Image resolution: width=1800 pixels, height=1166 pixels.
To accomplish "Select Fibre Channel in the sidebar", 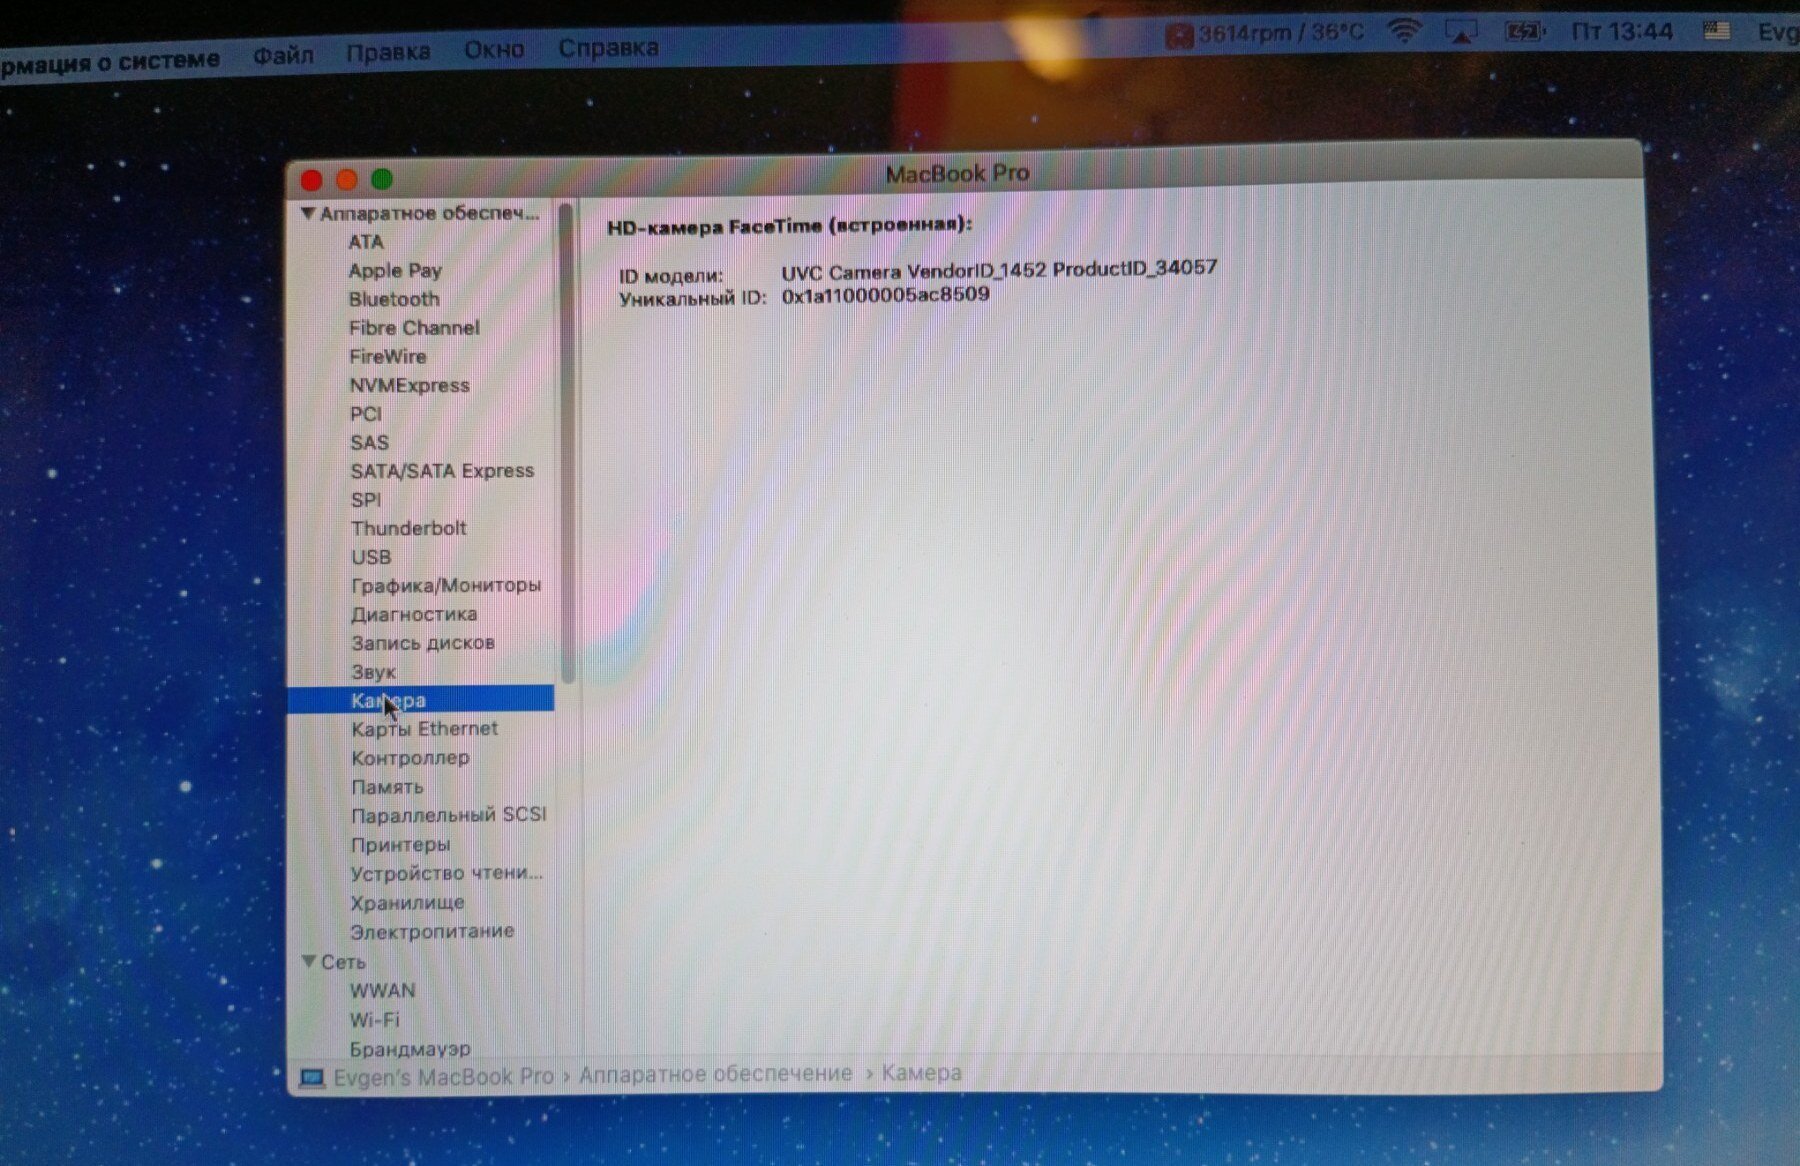I will pos(414,327).
